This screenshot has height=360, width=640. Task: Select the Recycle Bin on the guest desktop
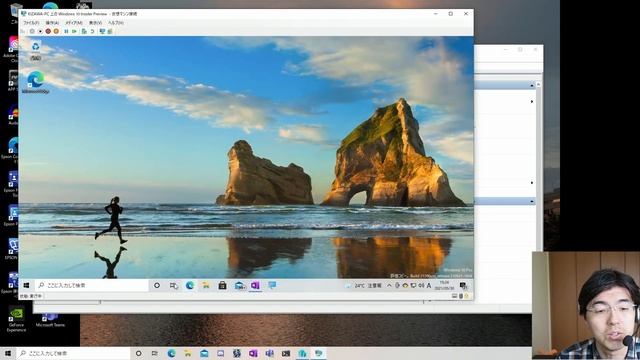point(36,51)
